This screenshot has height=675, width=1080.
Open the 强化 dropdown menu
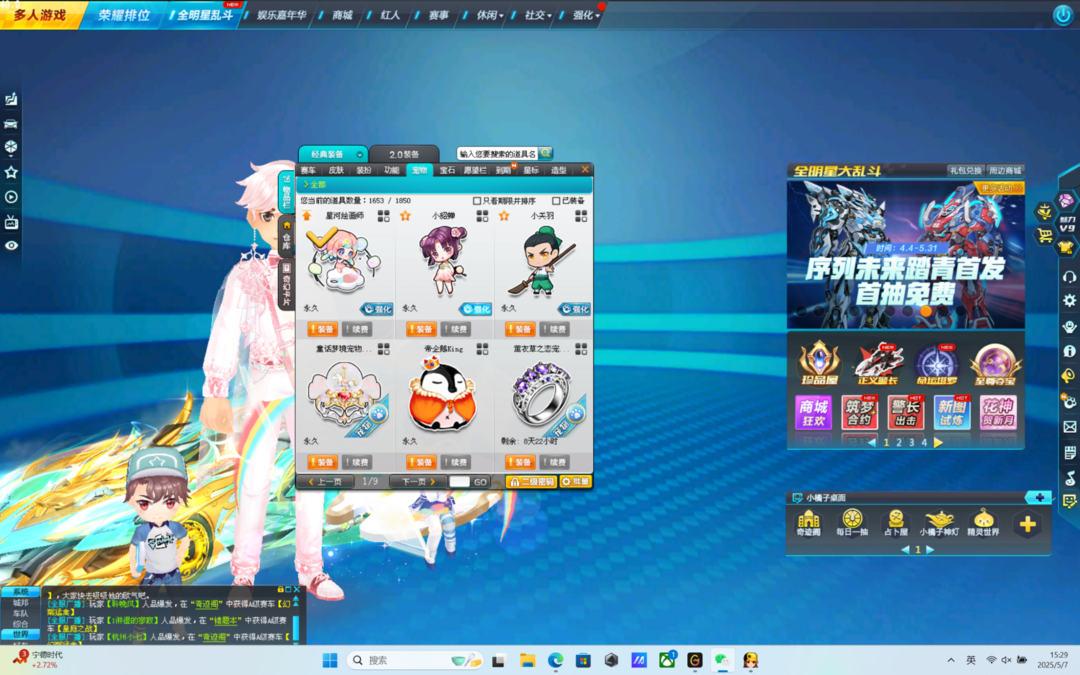[x=586, y=15]
